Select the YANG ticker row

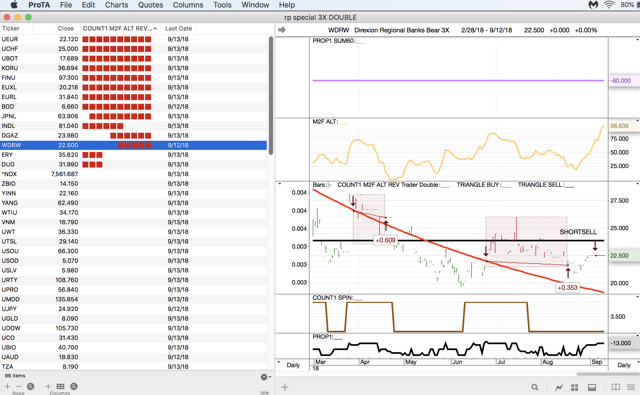point(133,203)
